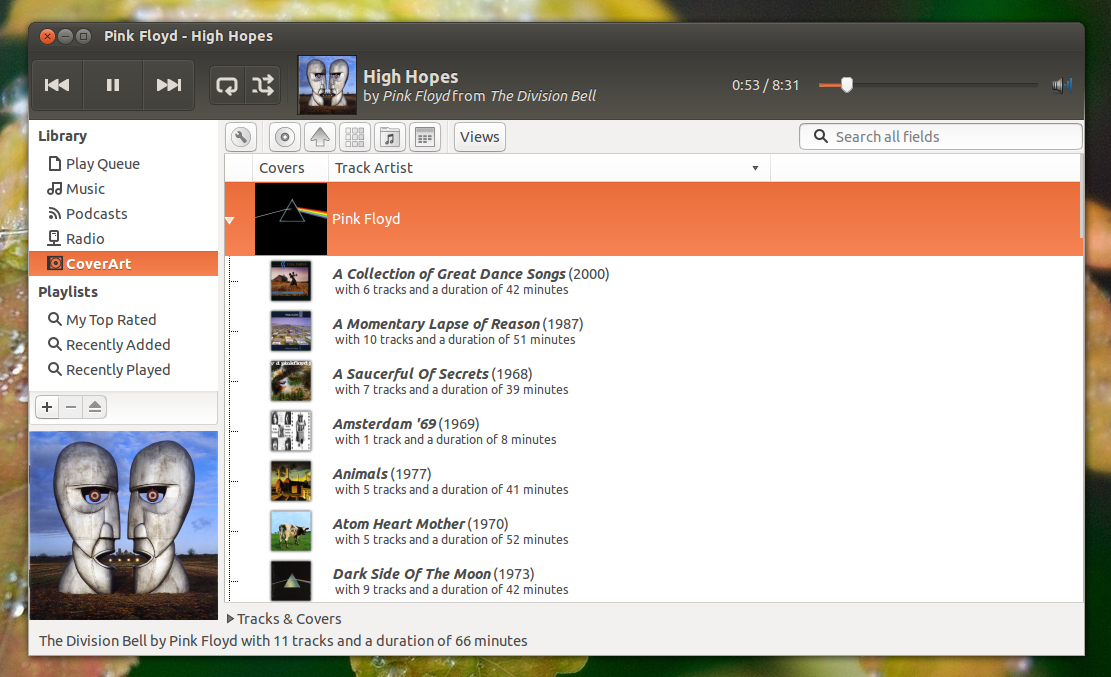Toggle shuffle mode
The image size is (1111, 677).
coord(263,86)
